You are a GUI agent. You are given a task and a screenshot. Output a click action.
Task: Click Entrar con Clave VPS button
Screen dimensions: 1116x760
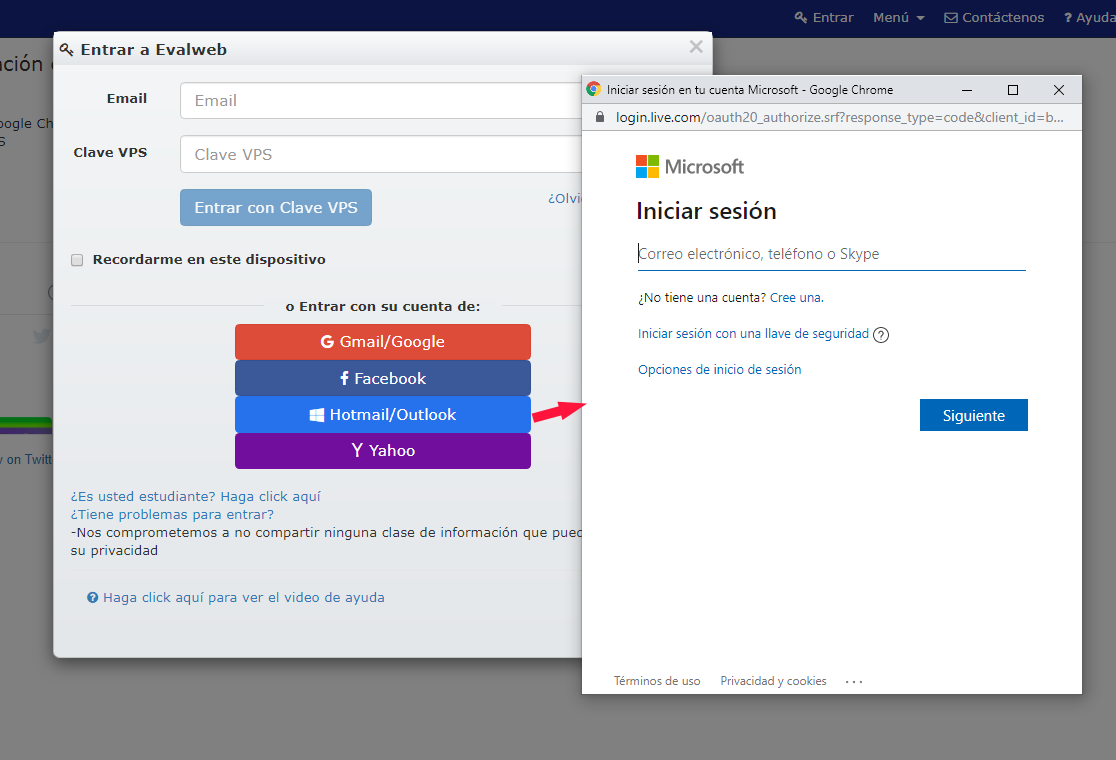276,208
